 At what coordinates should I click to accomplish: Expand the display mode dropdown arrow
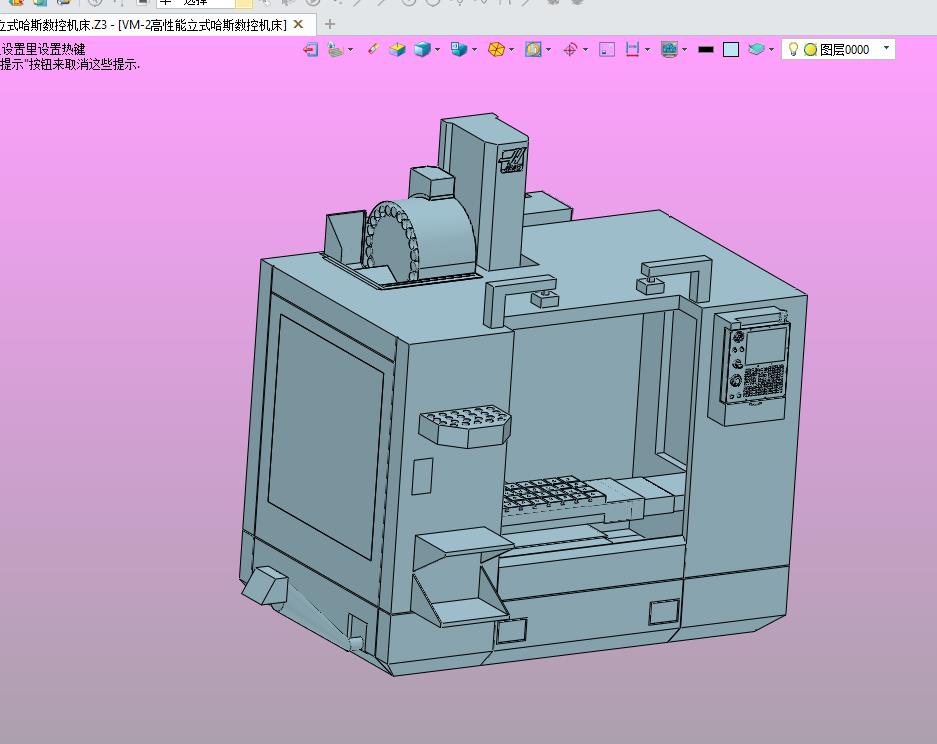pyautogui.click(x=350, y=50)
